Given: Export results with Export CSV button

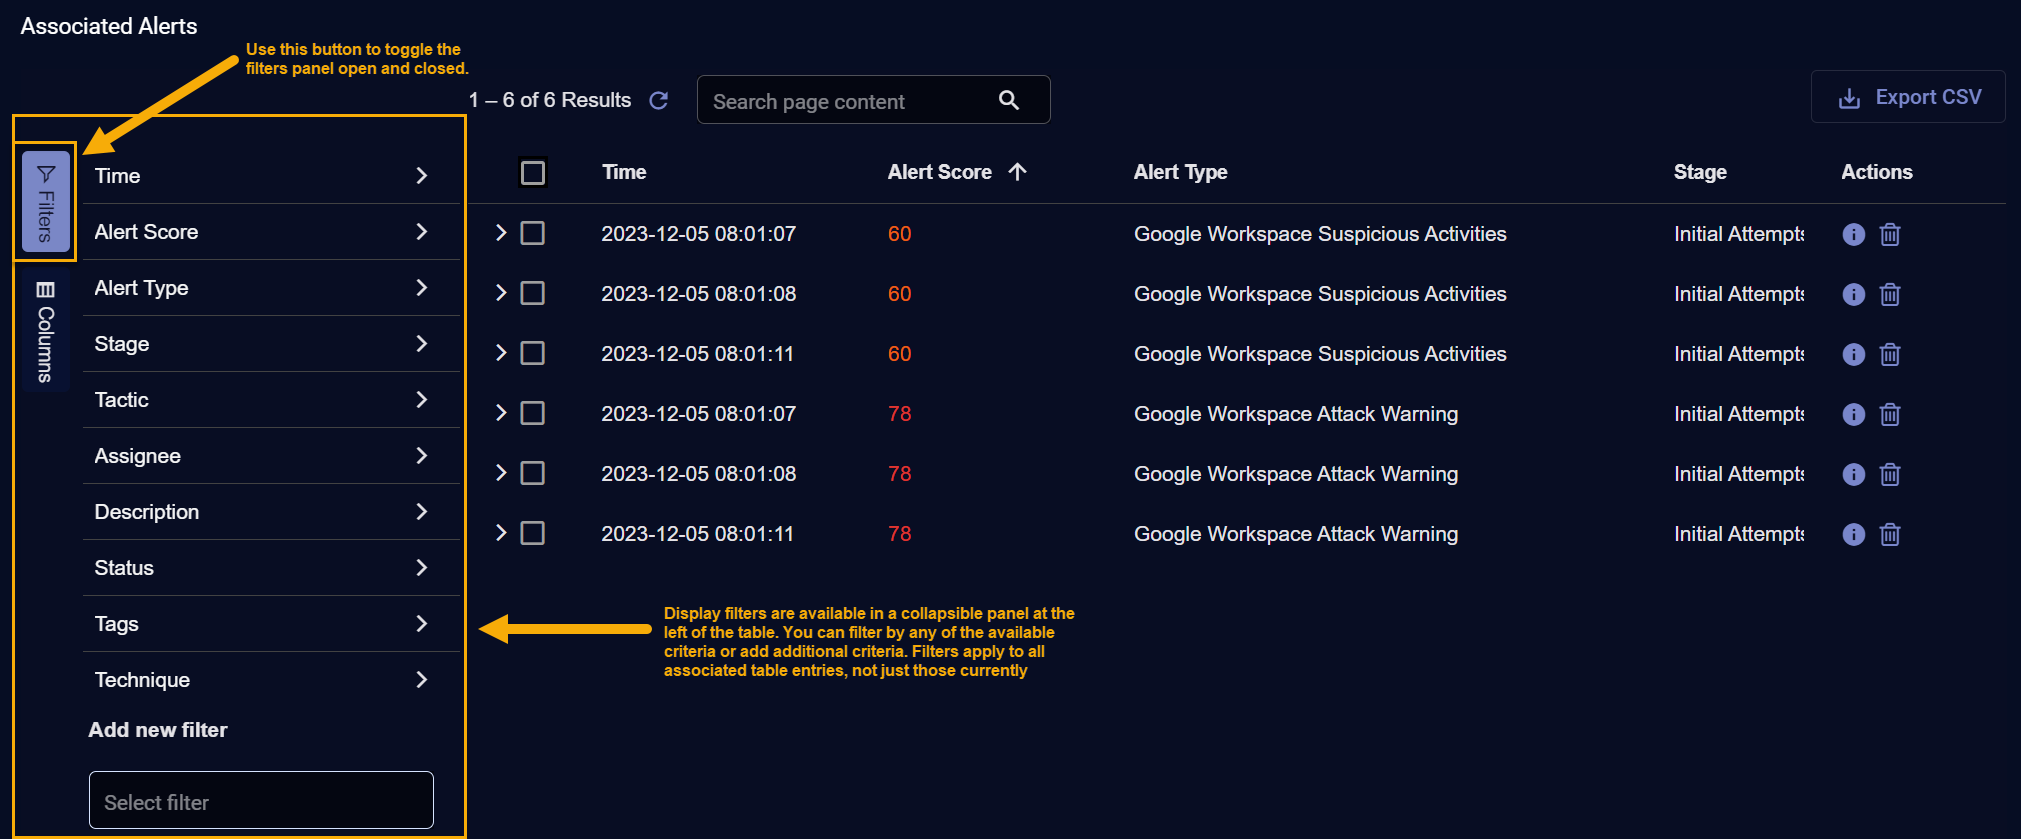Looking at the screenshot, I should [1908, 97].
